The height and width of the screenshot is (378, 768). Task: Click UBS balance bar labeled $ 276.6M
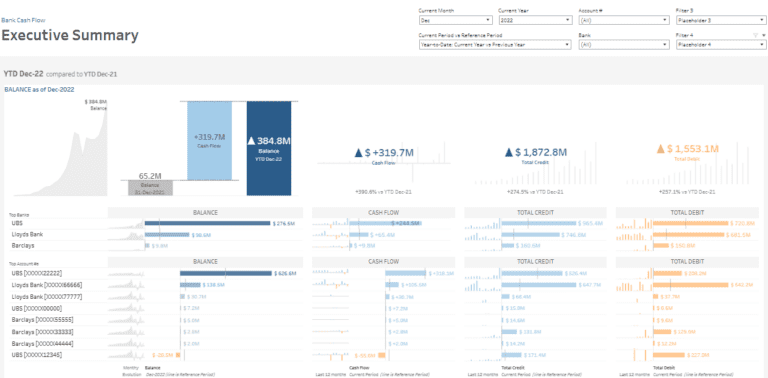click(x=207, y=223)
